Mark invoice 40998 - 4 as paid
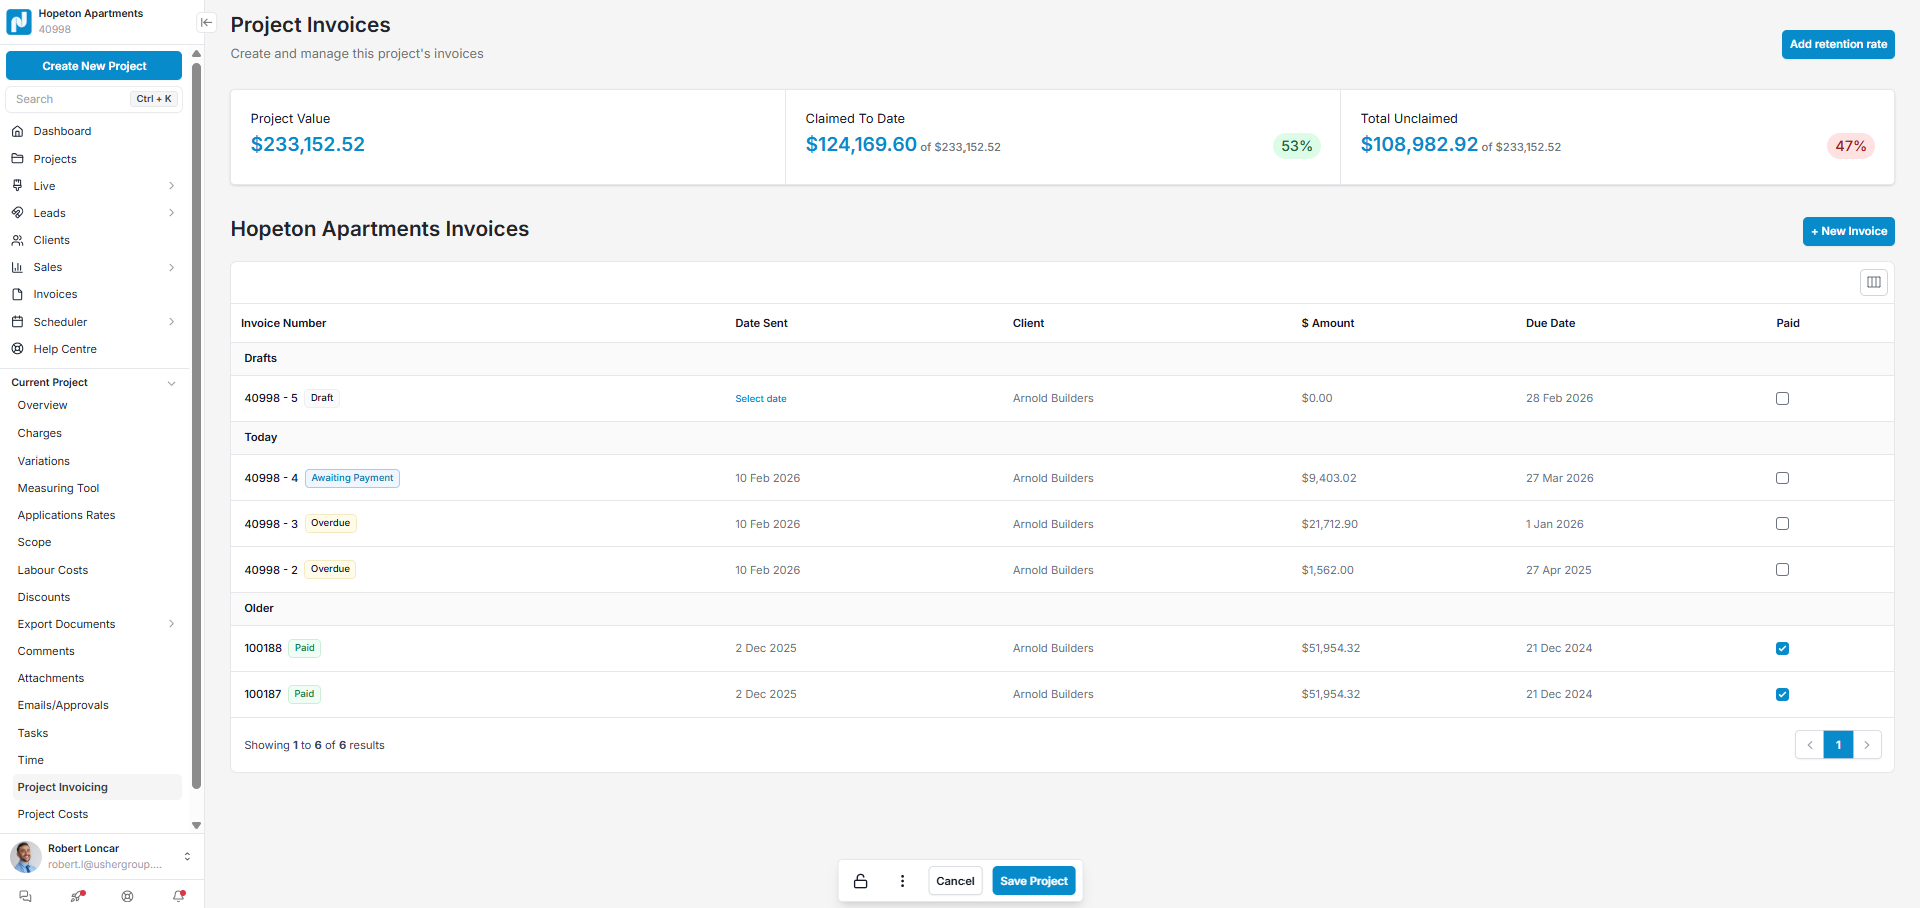Viewport: 1920px width, 908px height. (1782, 478)
